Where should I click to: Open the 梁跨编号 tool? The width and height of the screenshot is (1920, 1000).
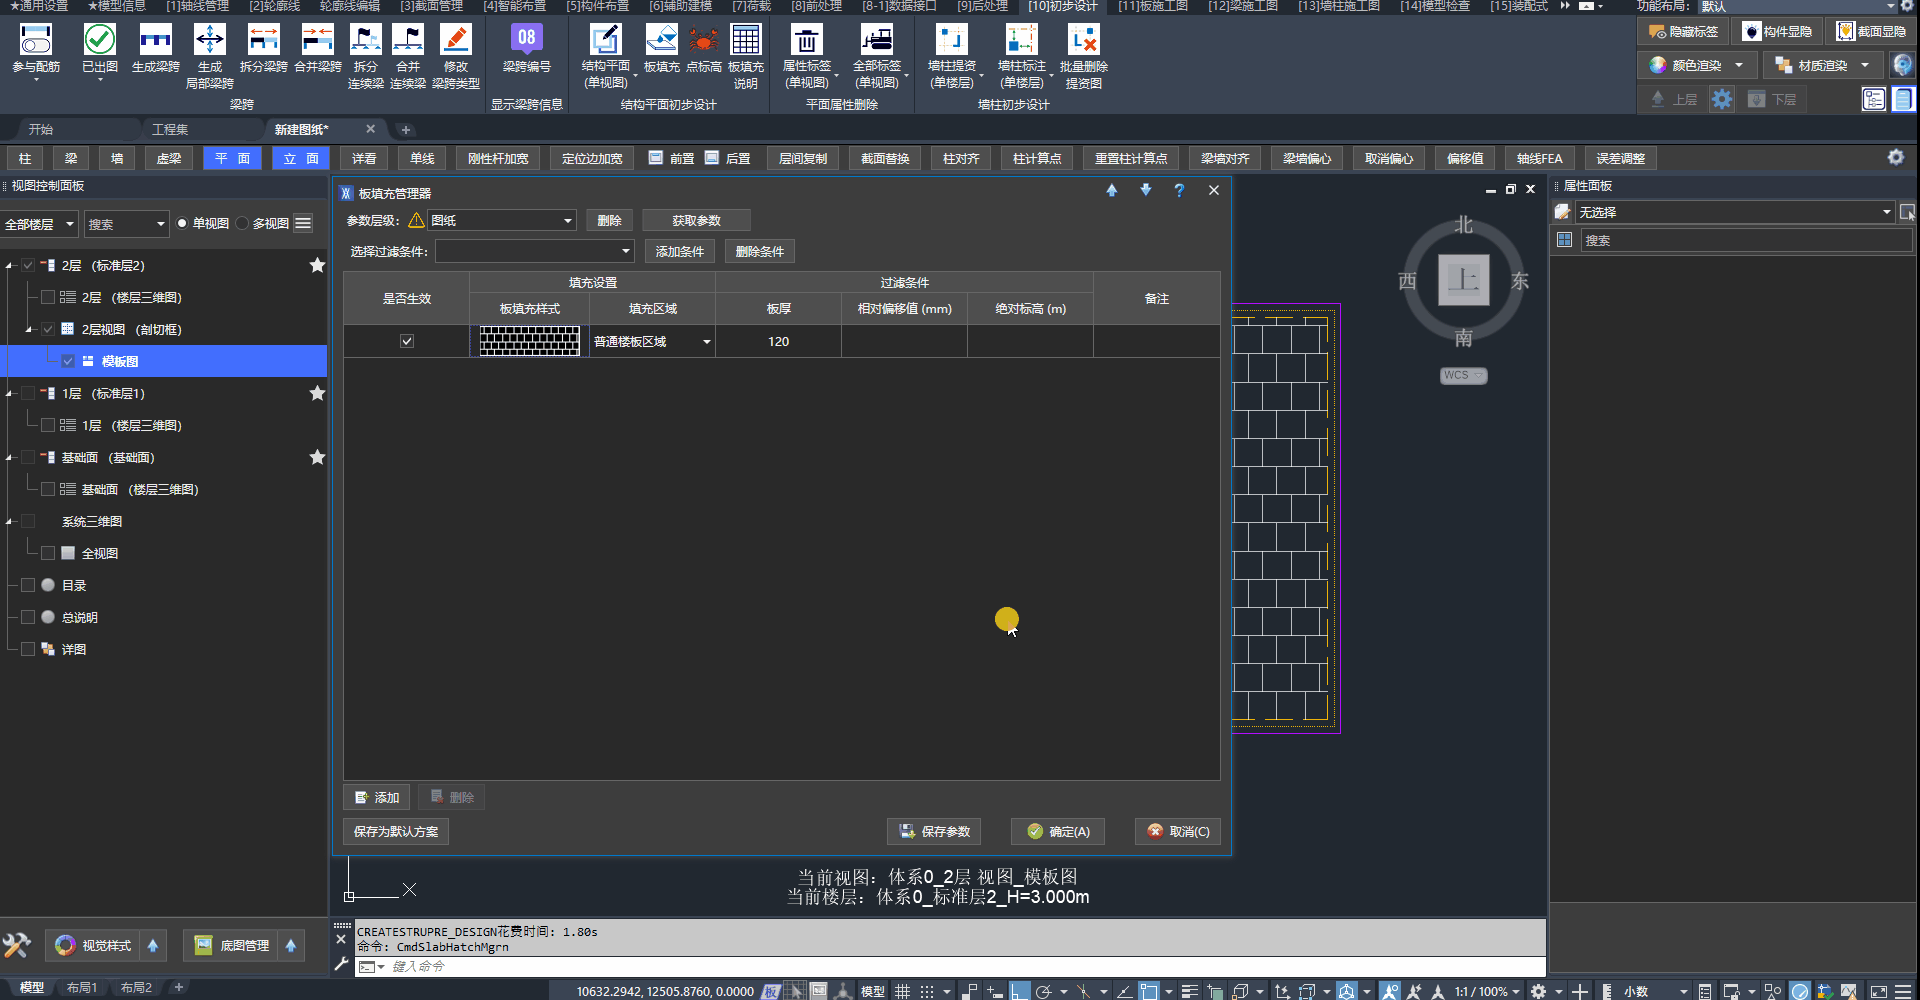click(x=526, y=41)
